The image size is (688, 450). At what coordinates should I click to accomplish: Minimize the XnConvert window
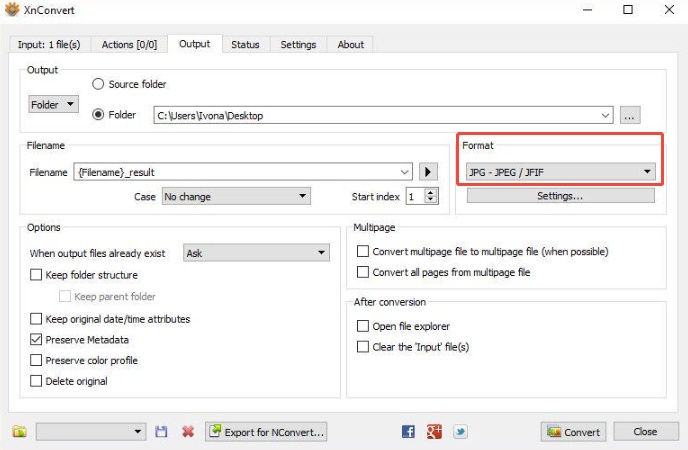[x=587, y=9]
